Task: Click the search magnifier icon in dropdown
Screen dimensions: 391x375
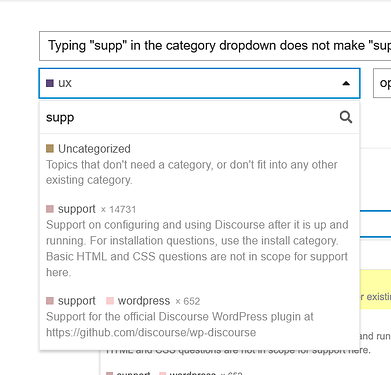Action: click(346, 117)
